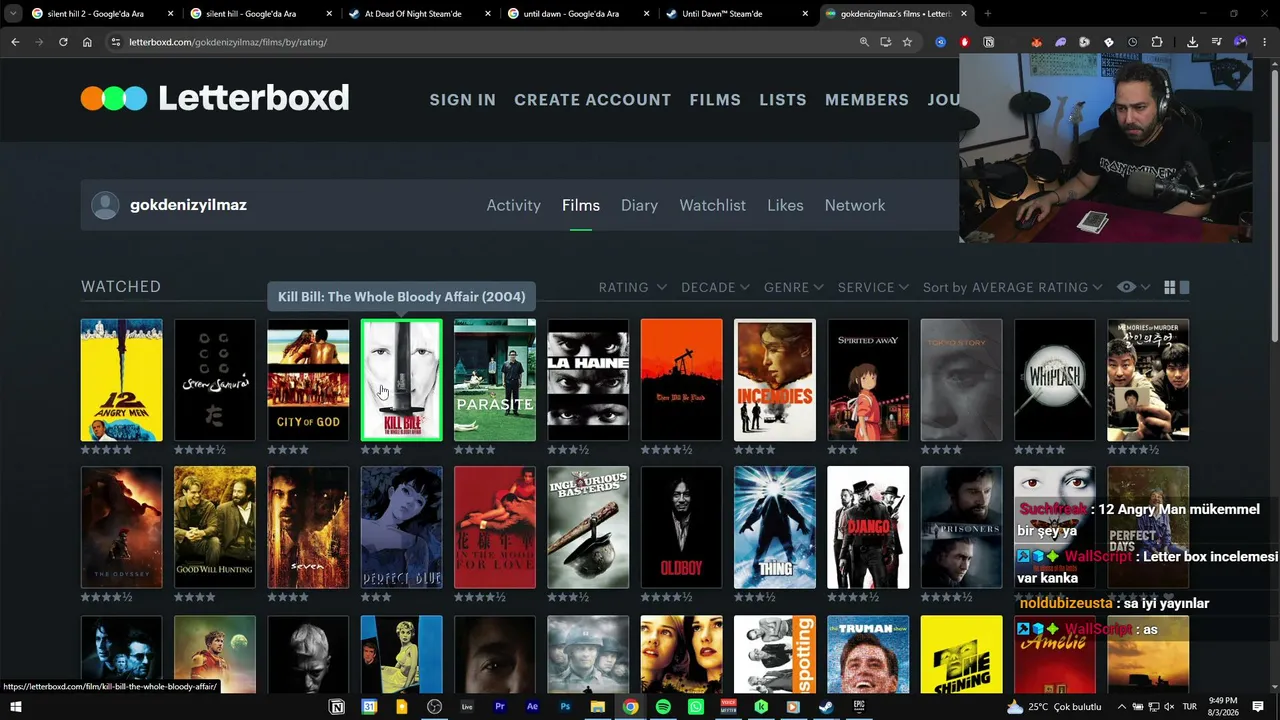Launch After Effects from the taskbar
This screenshot has height=720, width=1280.
click(532, 707)
